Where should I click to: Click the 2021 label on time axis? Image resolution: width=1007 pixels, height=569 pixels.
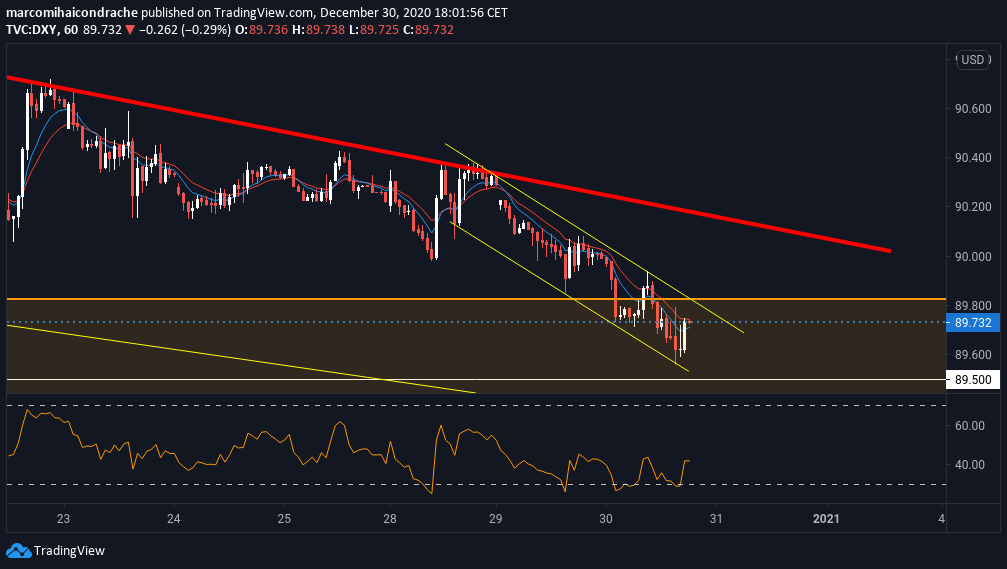tap(826, 518)
